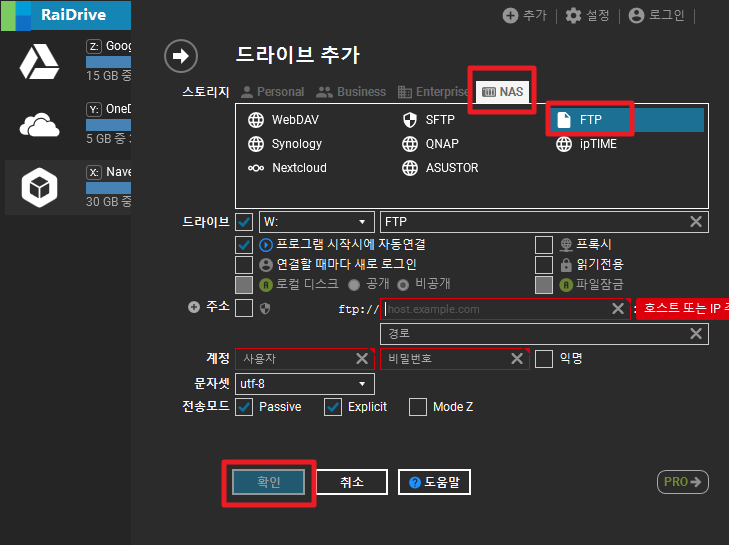Select FTP storage type

click(629, 120)
